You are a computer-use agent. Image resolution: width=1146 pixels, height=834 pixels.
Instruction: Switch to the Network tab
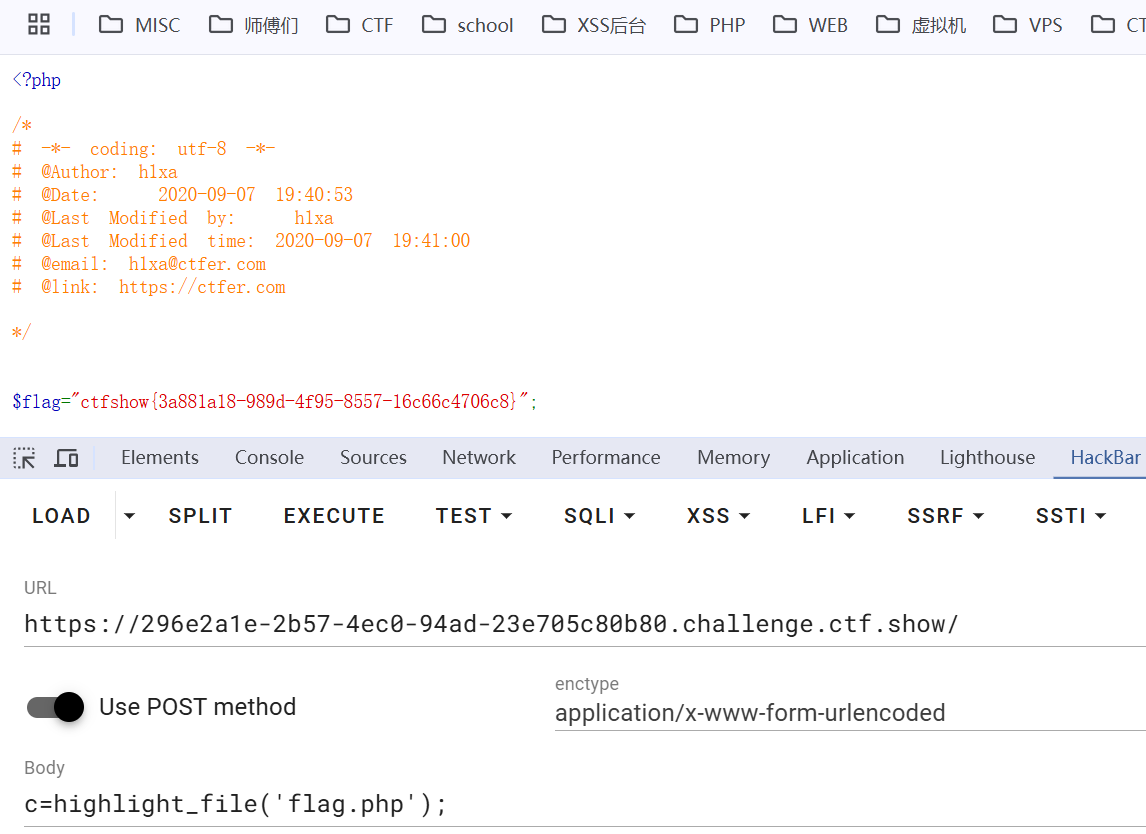(x=479, y=458)
